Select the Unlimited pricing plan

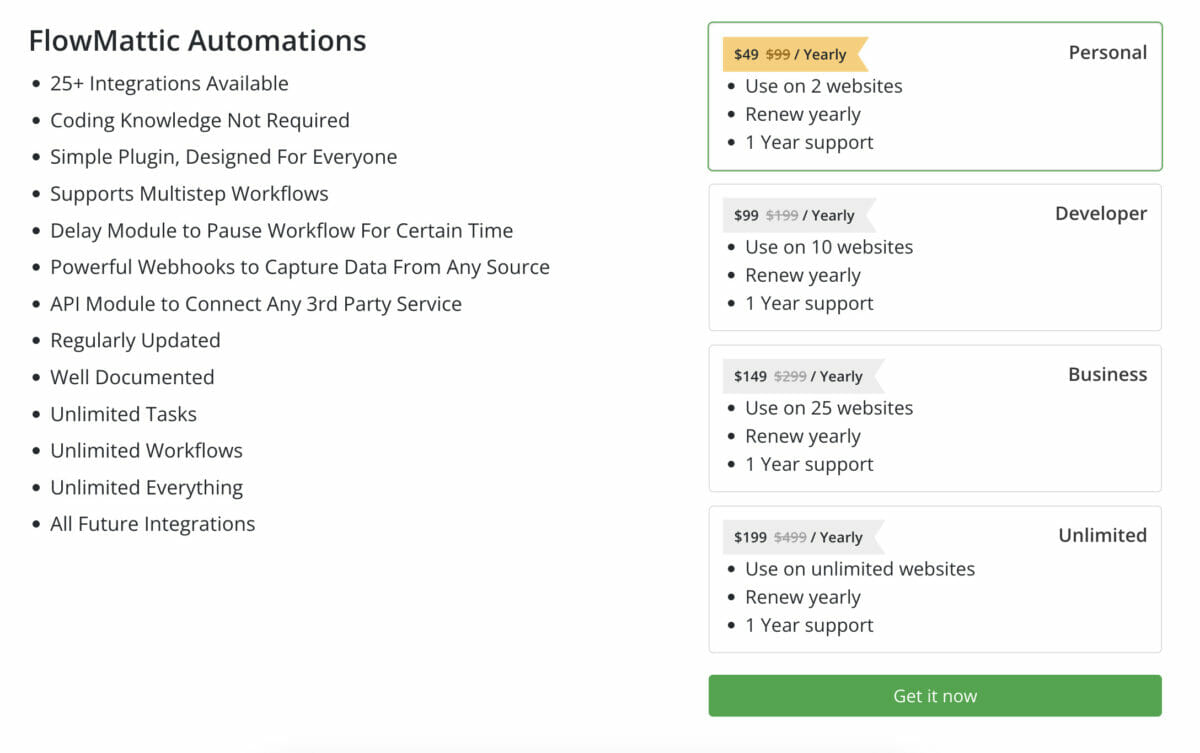[x=1102, y=536]
